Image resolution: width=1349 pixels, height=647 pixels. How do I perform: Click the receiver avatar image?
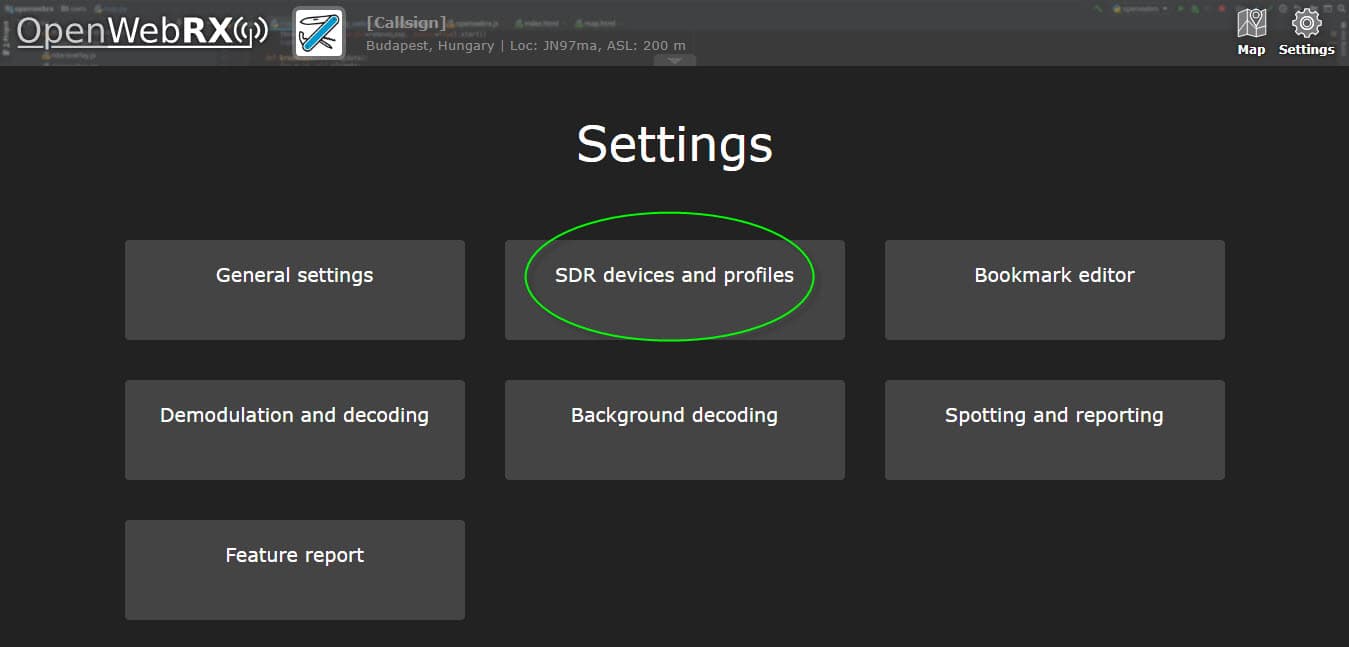320,32
